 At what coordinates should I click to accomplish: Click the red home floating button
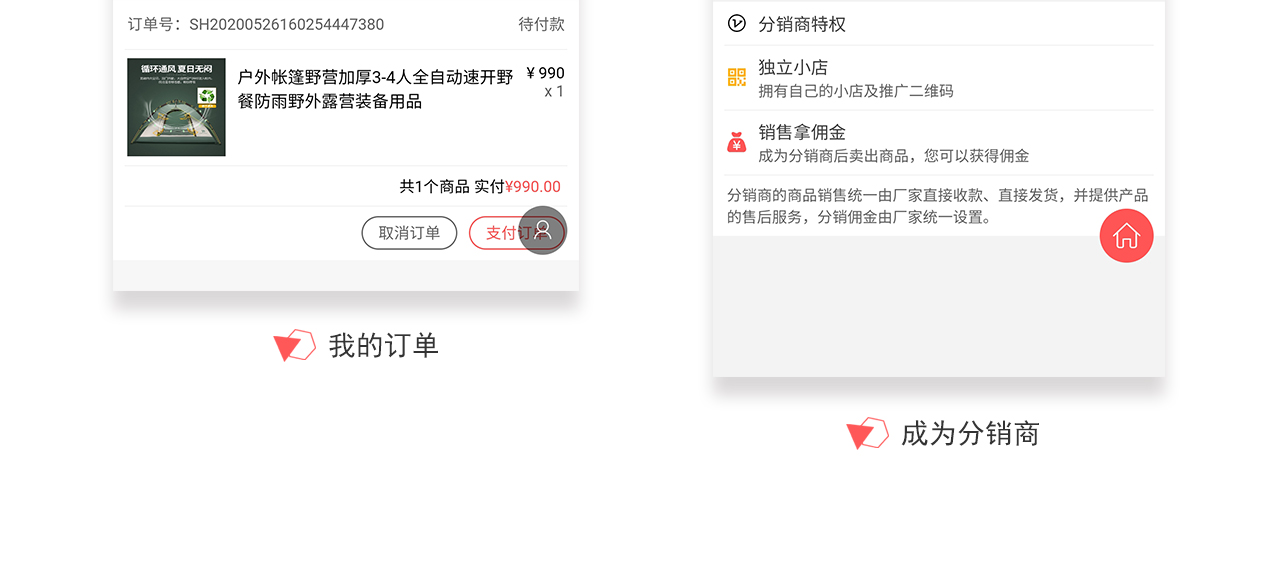click(x=1126, y=236)
